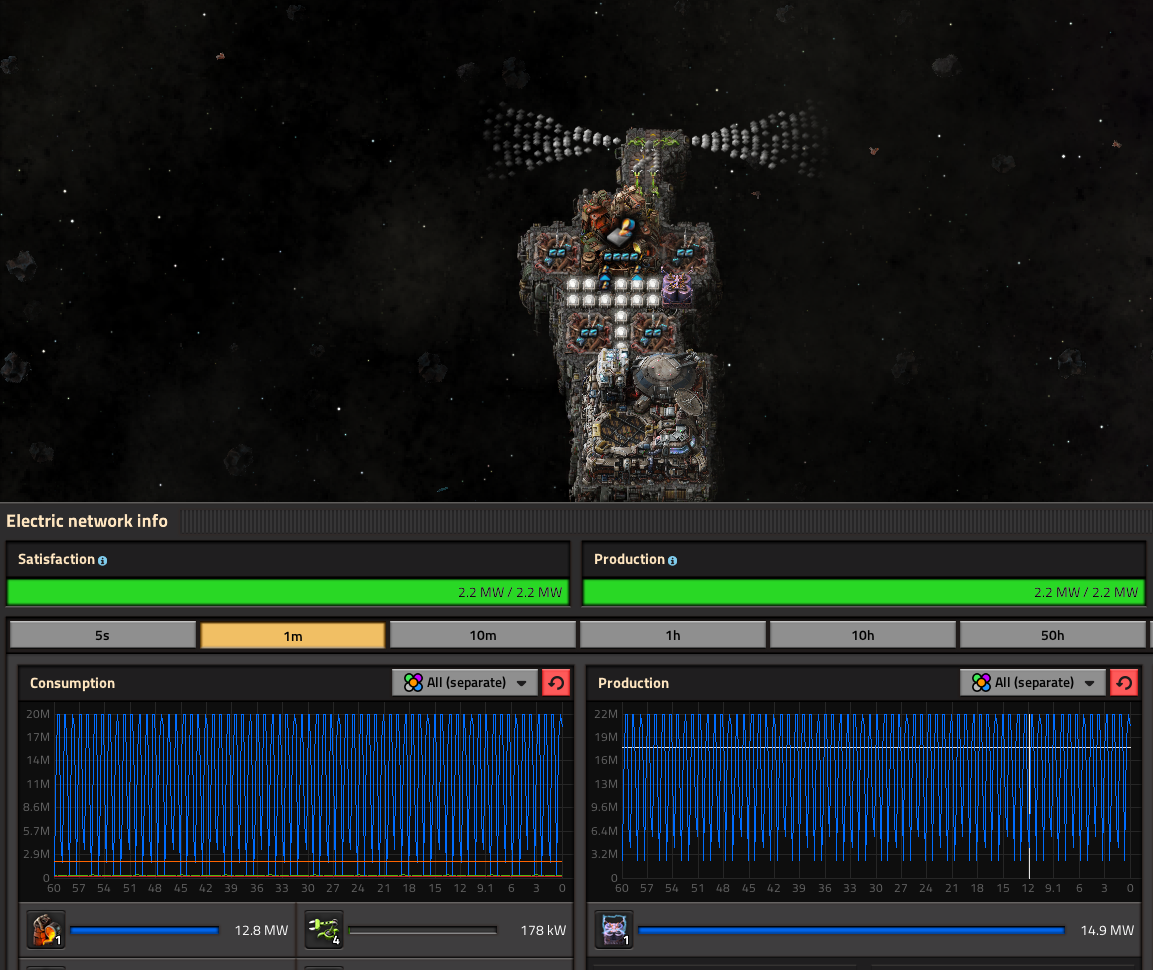Open Production All (separate) dropdown
This screenshot has width=1153, height=970.
1033,682
